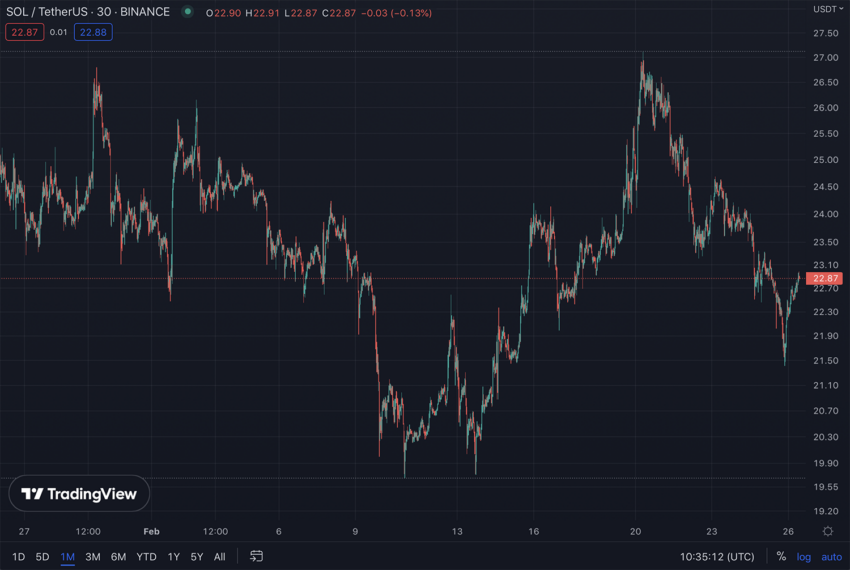This screenshot has height=570, width=850.
Task: Click the Feb label on the time axis
Action: tap(151, 532)
